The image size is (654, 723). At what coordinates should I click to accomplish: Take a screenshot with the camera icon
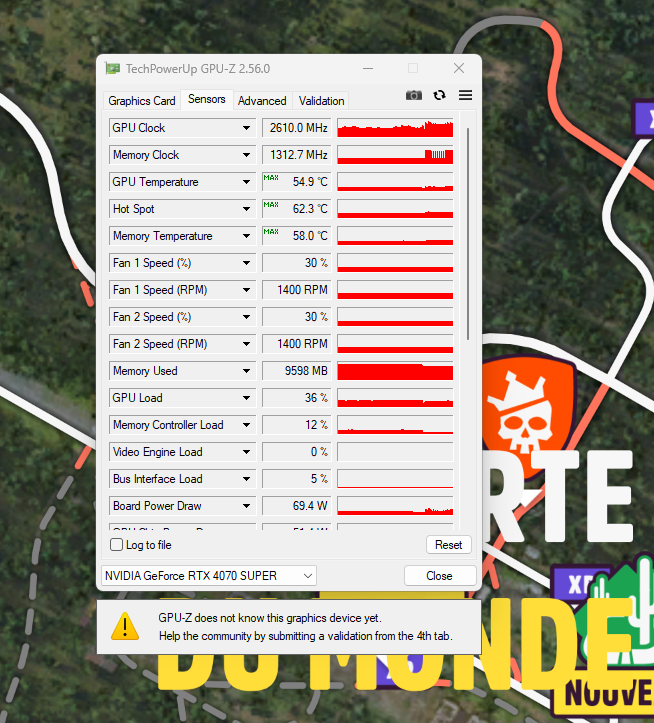point(414,95)
